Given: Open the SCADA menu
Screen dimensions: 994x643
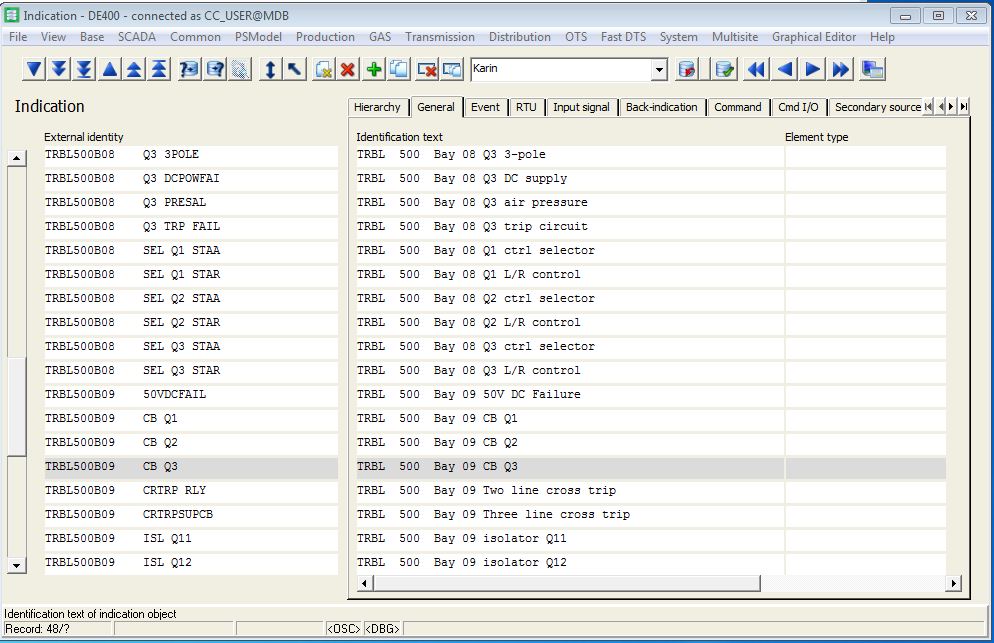Looking at the screenshot, I should point(137,37).
